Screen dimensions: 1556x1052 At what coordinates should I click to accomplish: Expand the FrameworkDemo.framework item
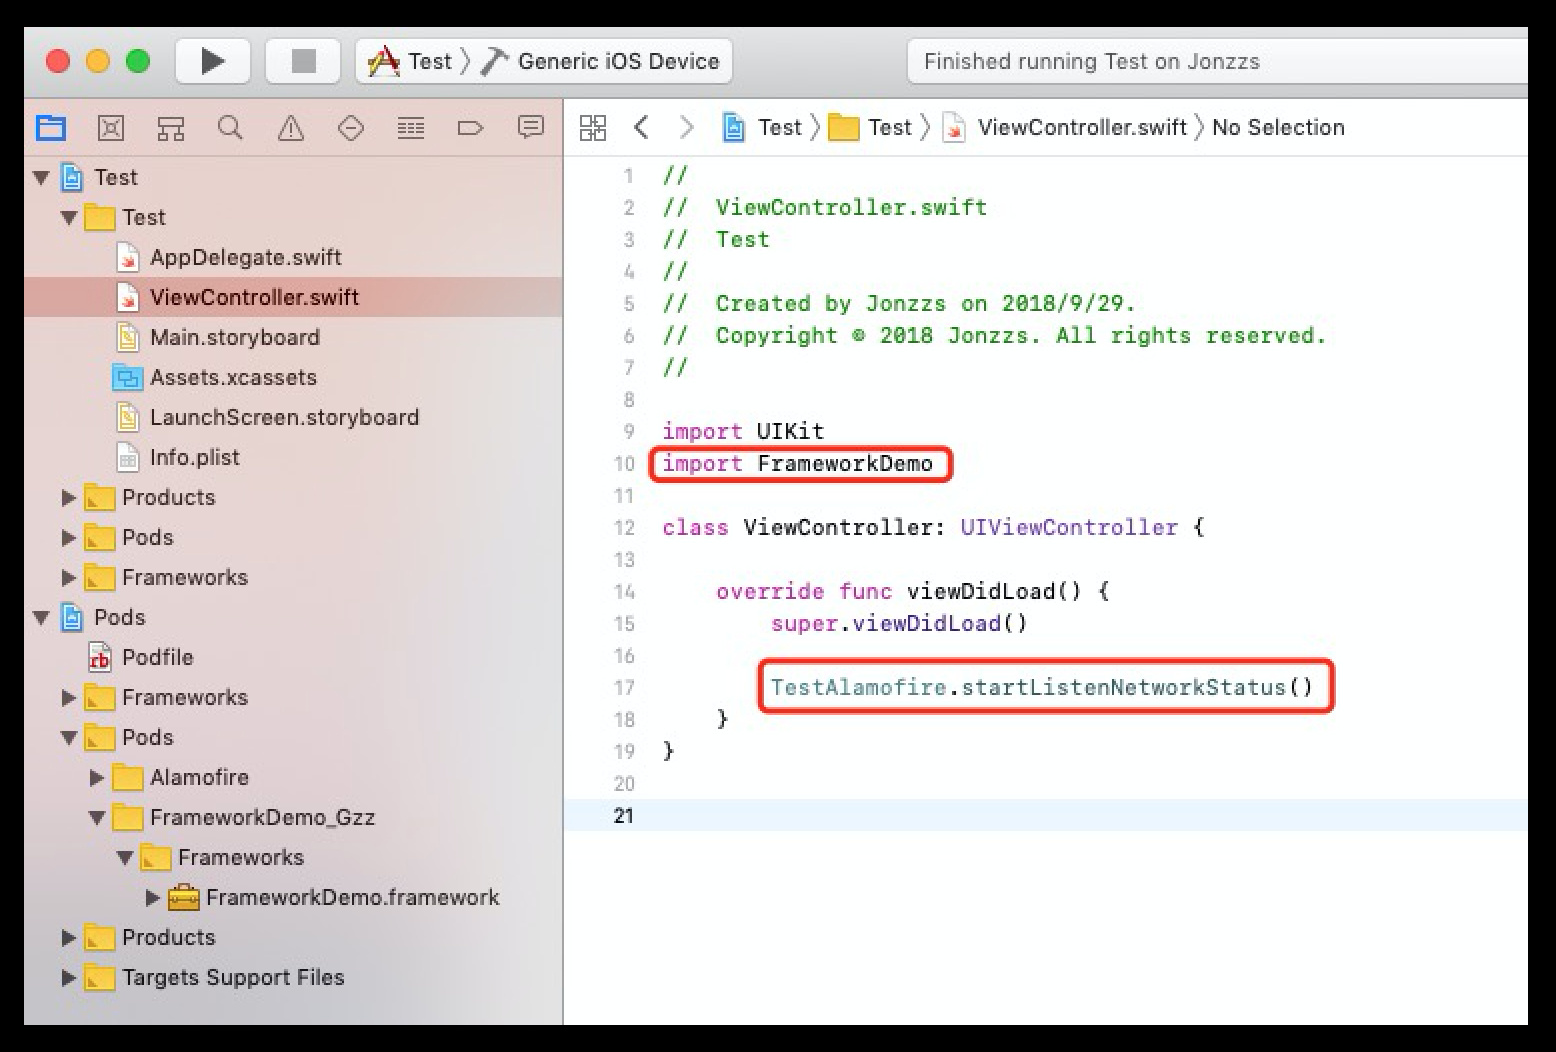pyautogui.click(x=153, y=898)
